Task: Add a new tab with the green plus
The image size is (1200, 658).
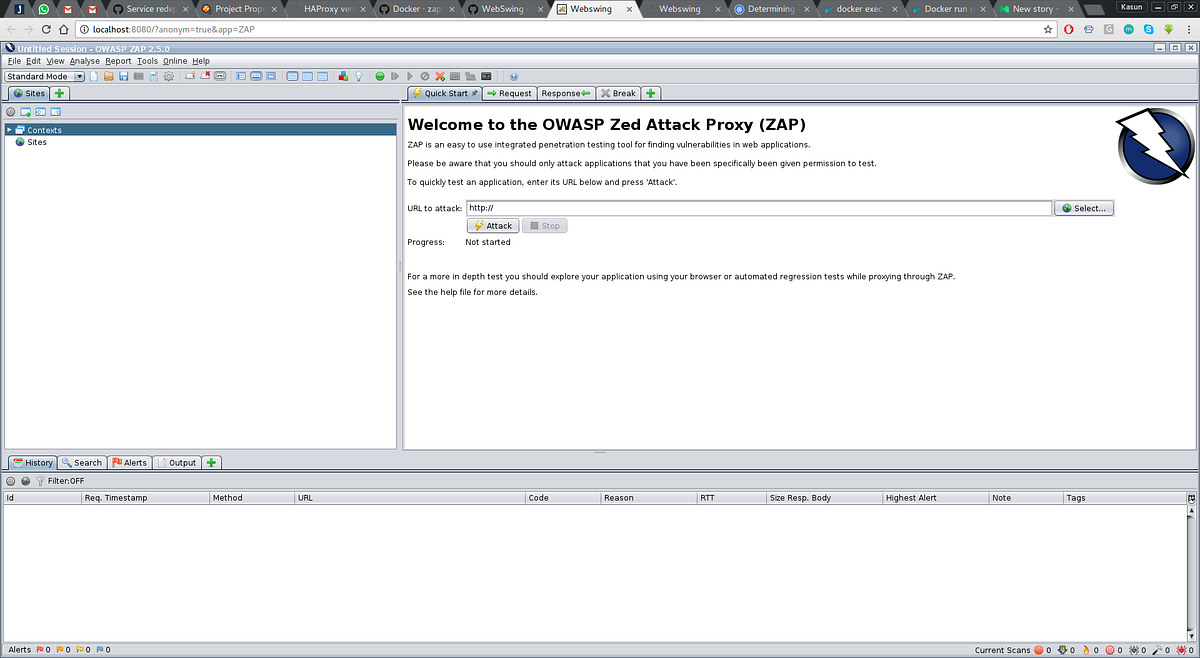Action: pos(650,93)
